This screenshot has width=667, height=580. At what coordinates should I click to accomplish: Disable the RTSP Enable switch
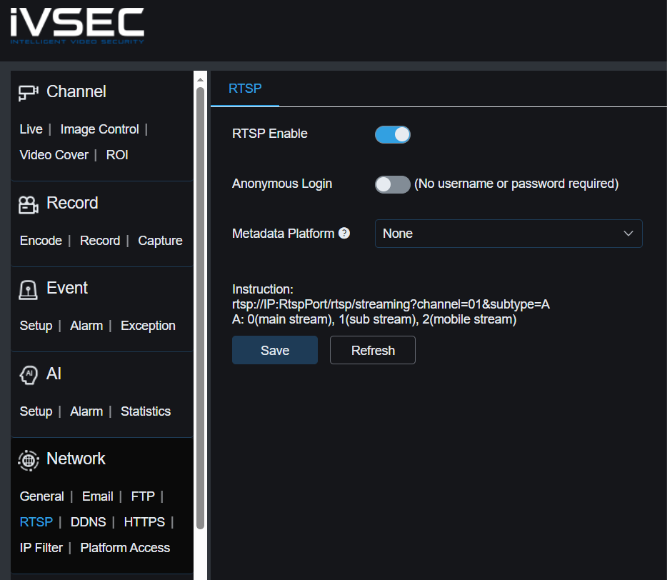click(392, 134)
